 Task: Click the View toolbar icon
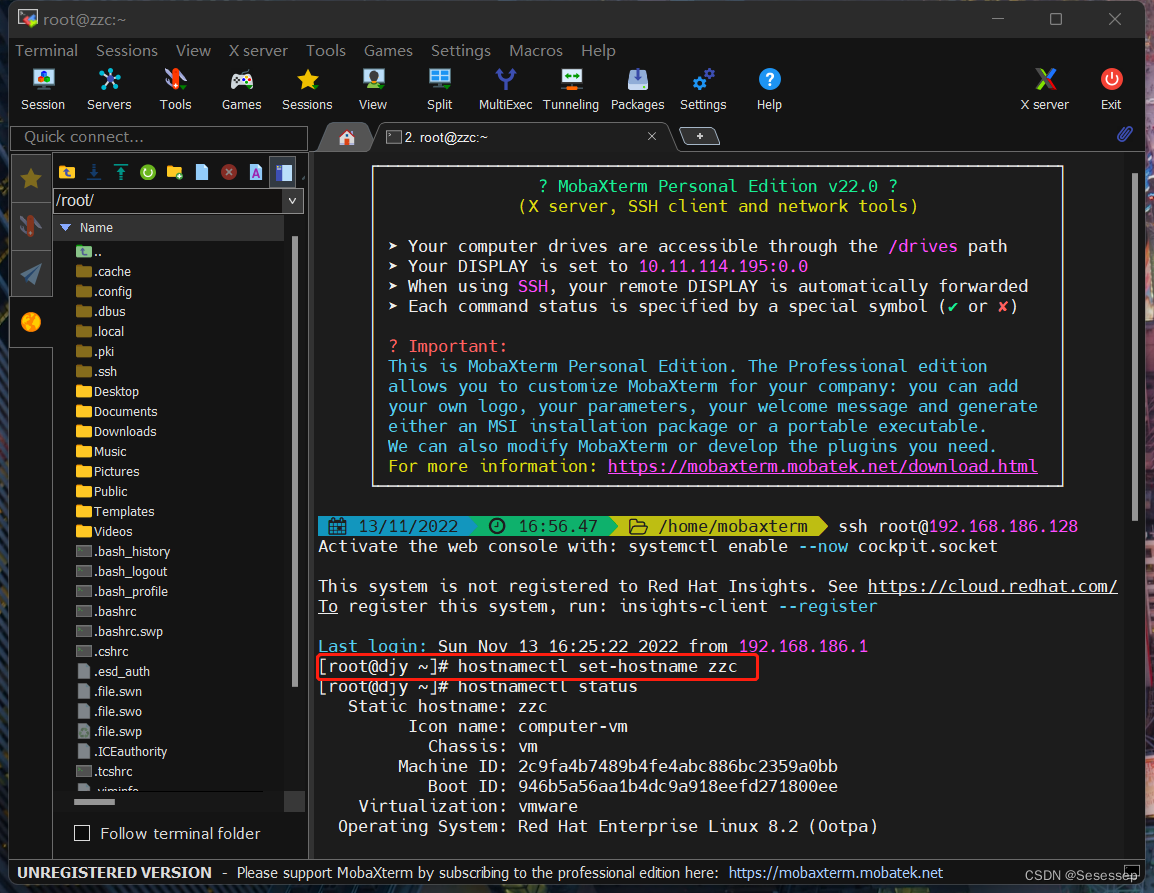click(373, 89)
